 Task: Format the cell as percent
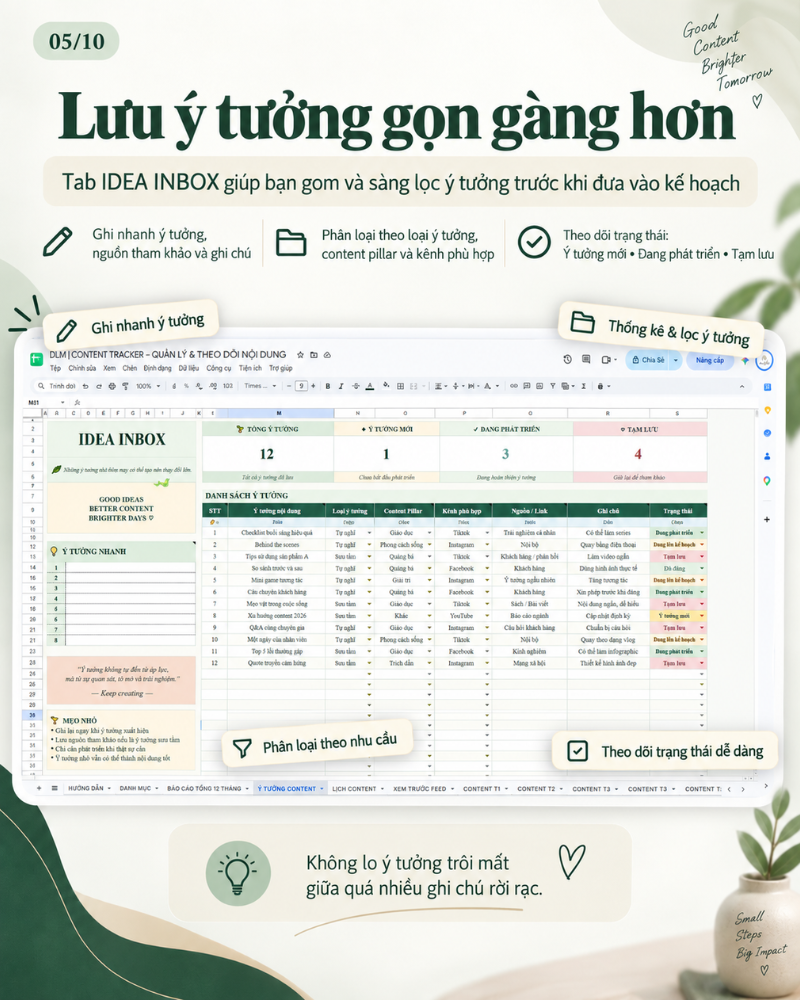point(186,386)
